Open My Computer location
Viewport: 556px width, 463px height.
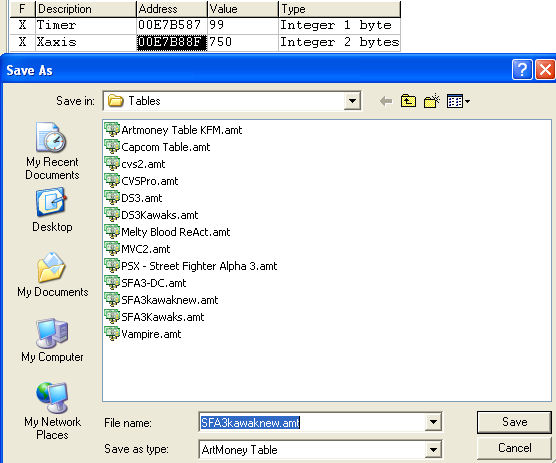[52, 340]
